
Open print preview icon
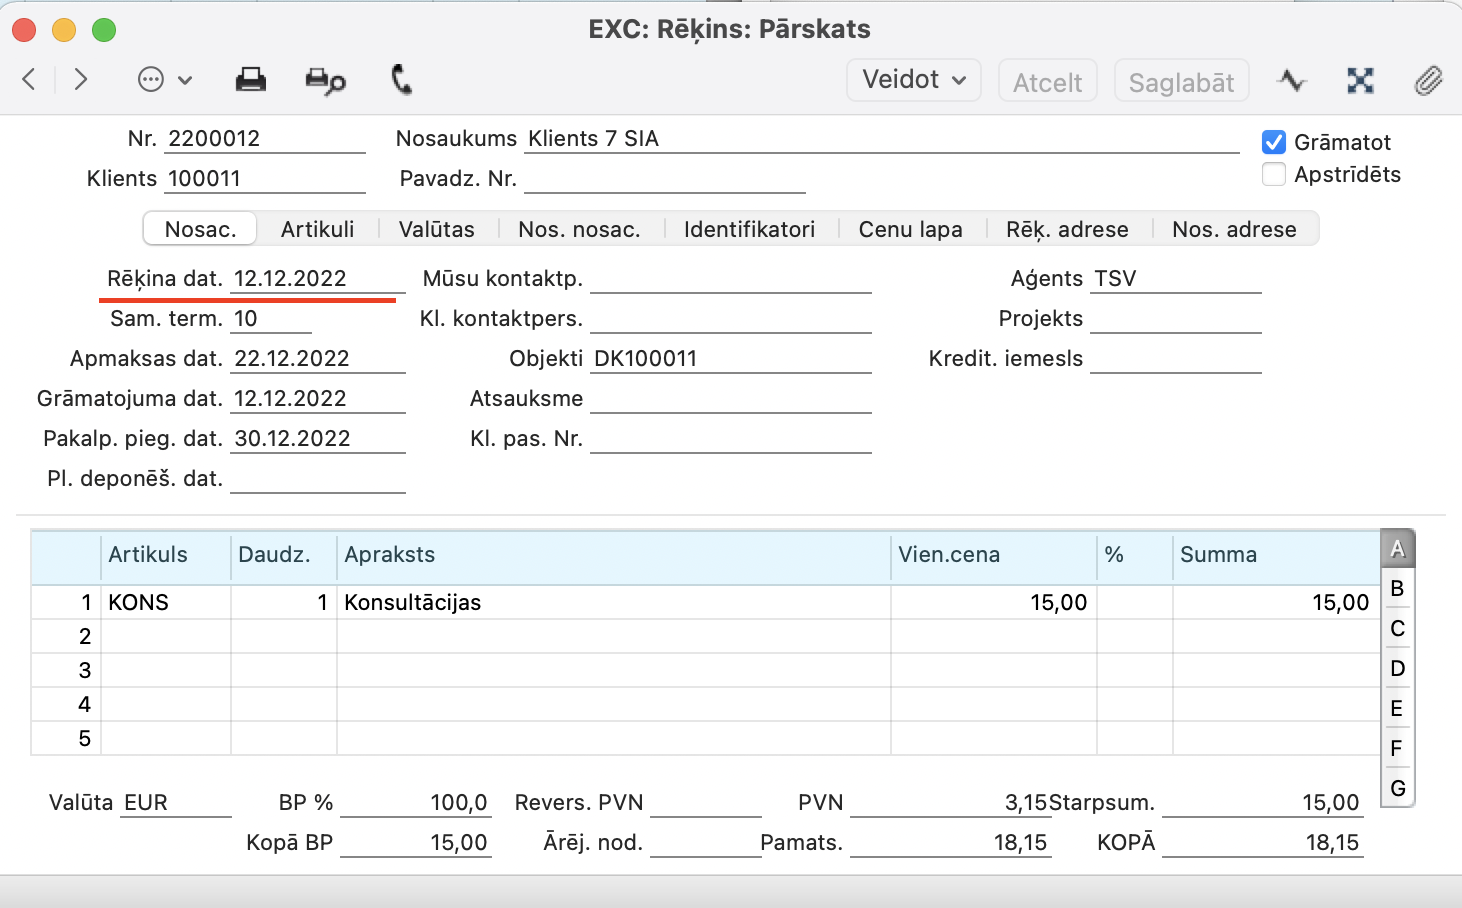coord(325,80)
